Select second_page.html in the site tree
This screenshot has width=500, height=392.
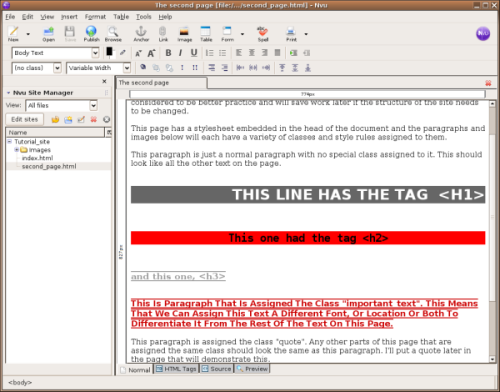(x=49, y=166)
